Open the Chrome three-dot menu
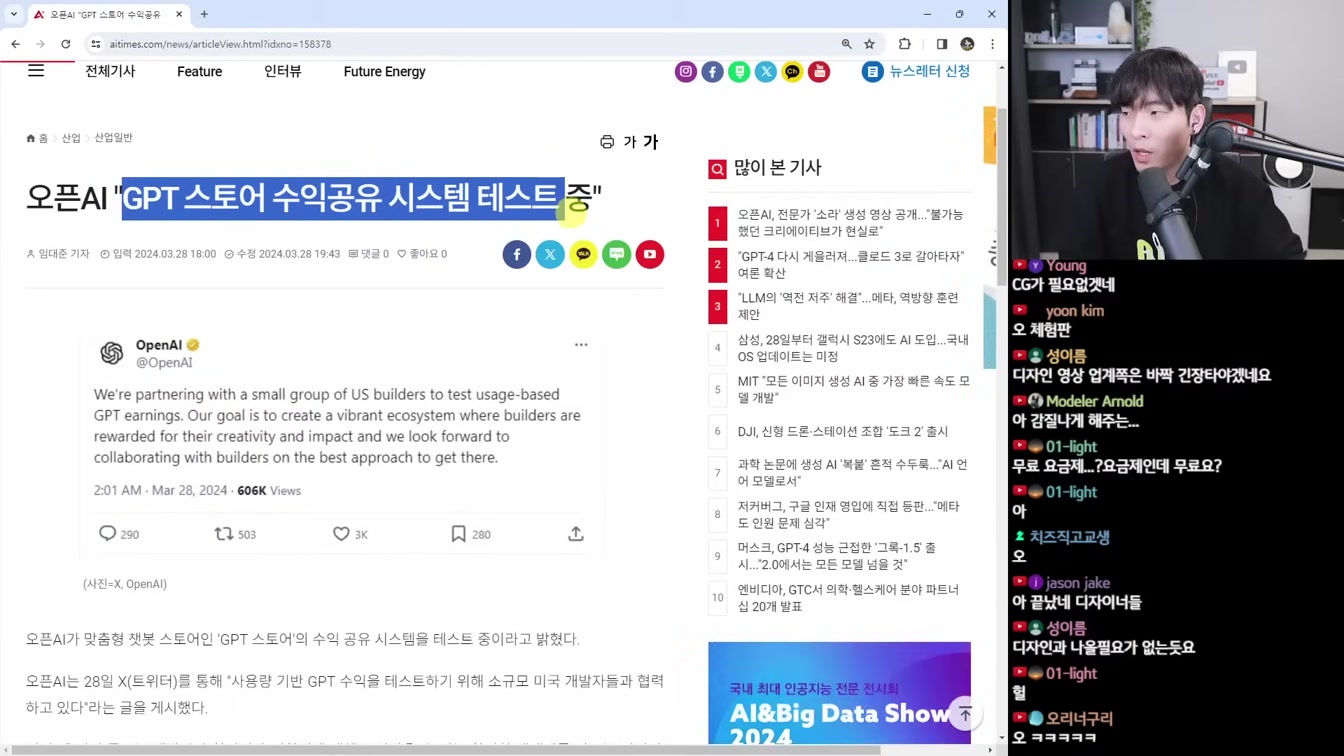 992,44
